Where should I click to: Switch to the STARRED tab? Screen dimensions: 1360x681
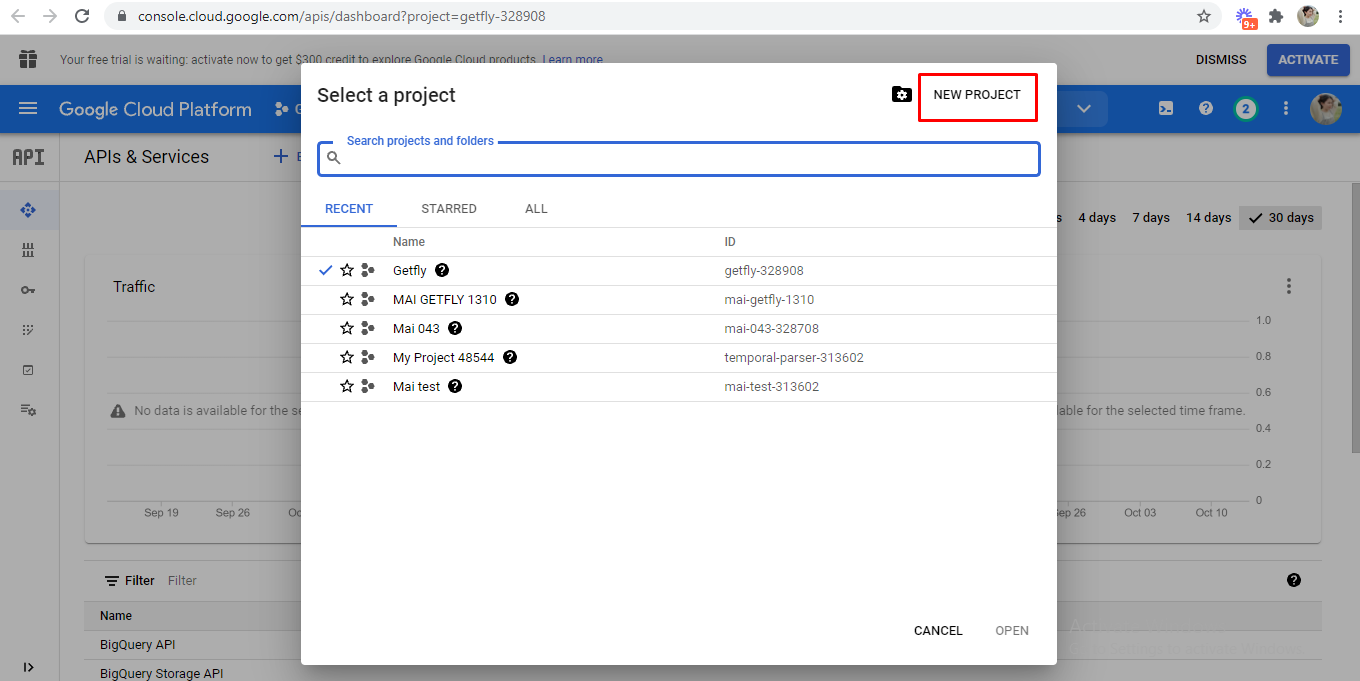(449, 209)
